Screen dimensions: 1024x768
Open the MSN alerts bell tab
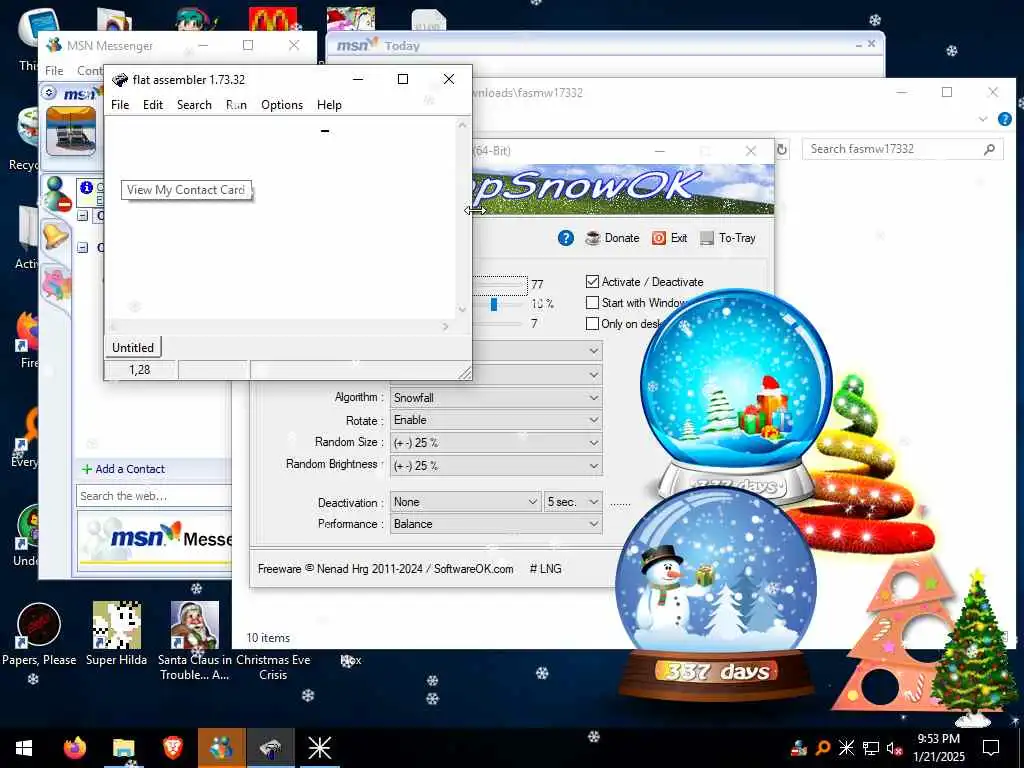point(56,234)
